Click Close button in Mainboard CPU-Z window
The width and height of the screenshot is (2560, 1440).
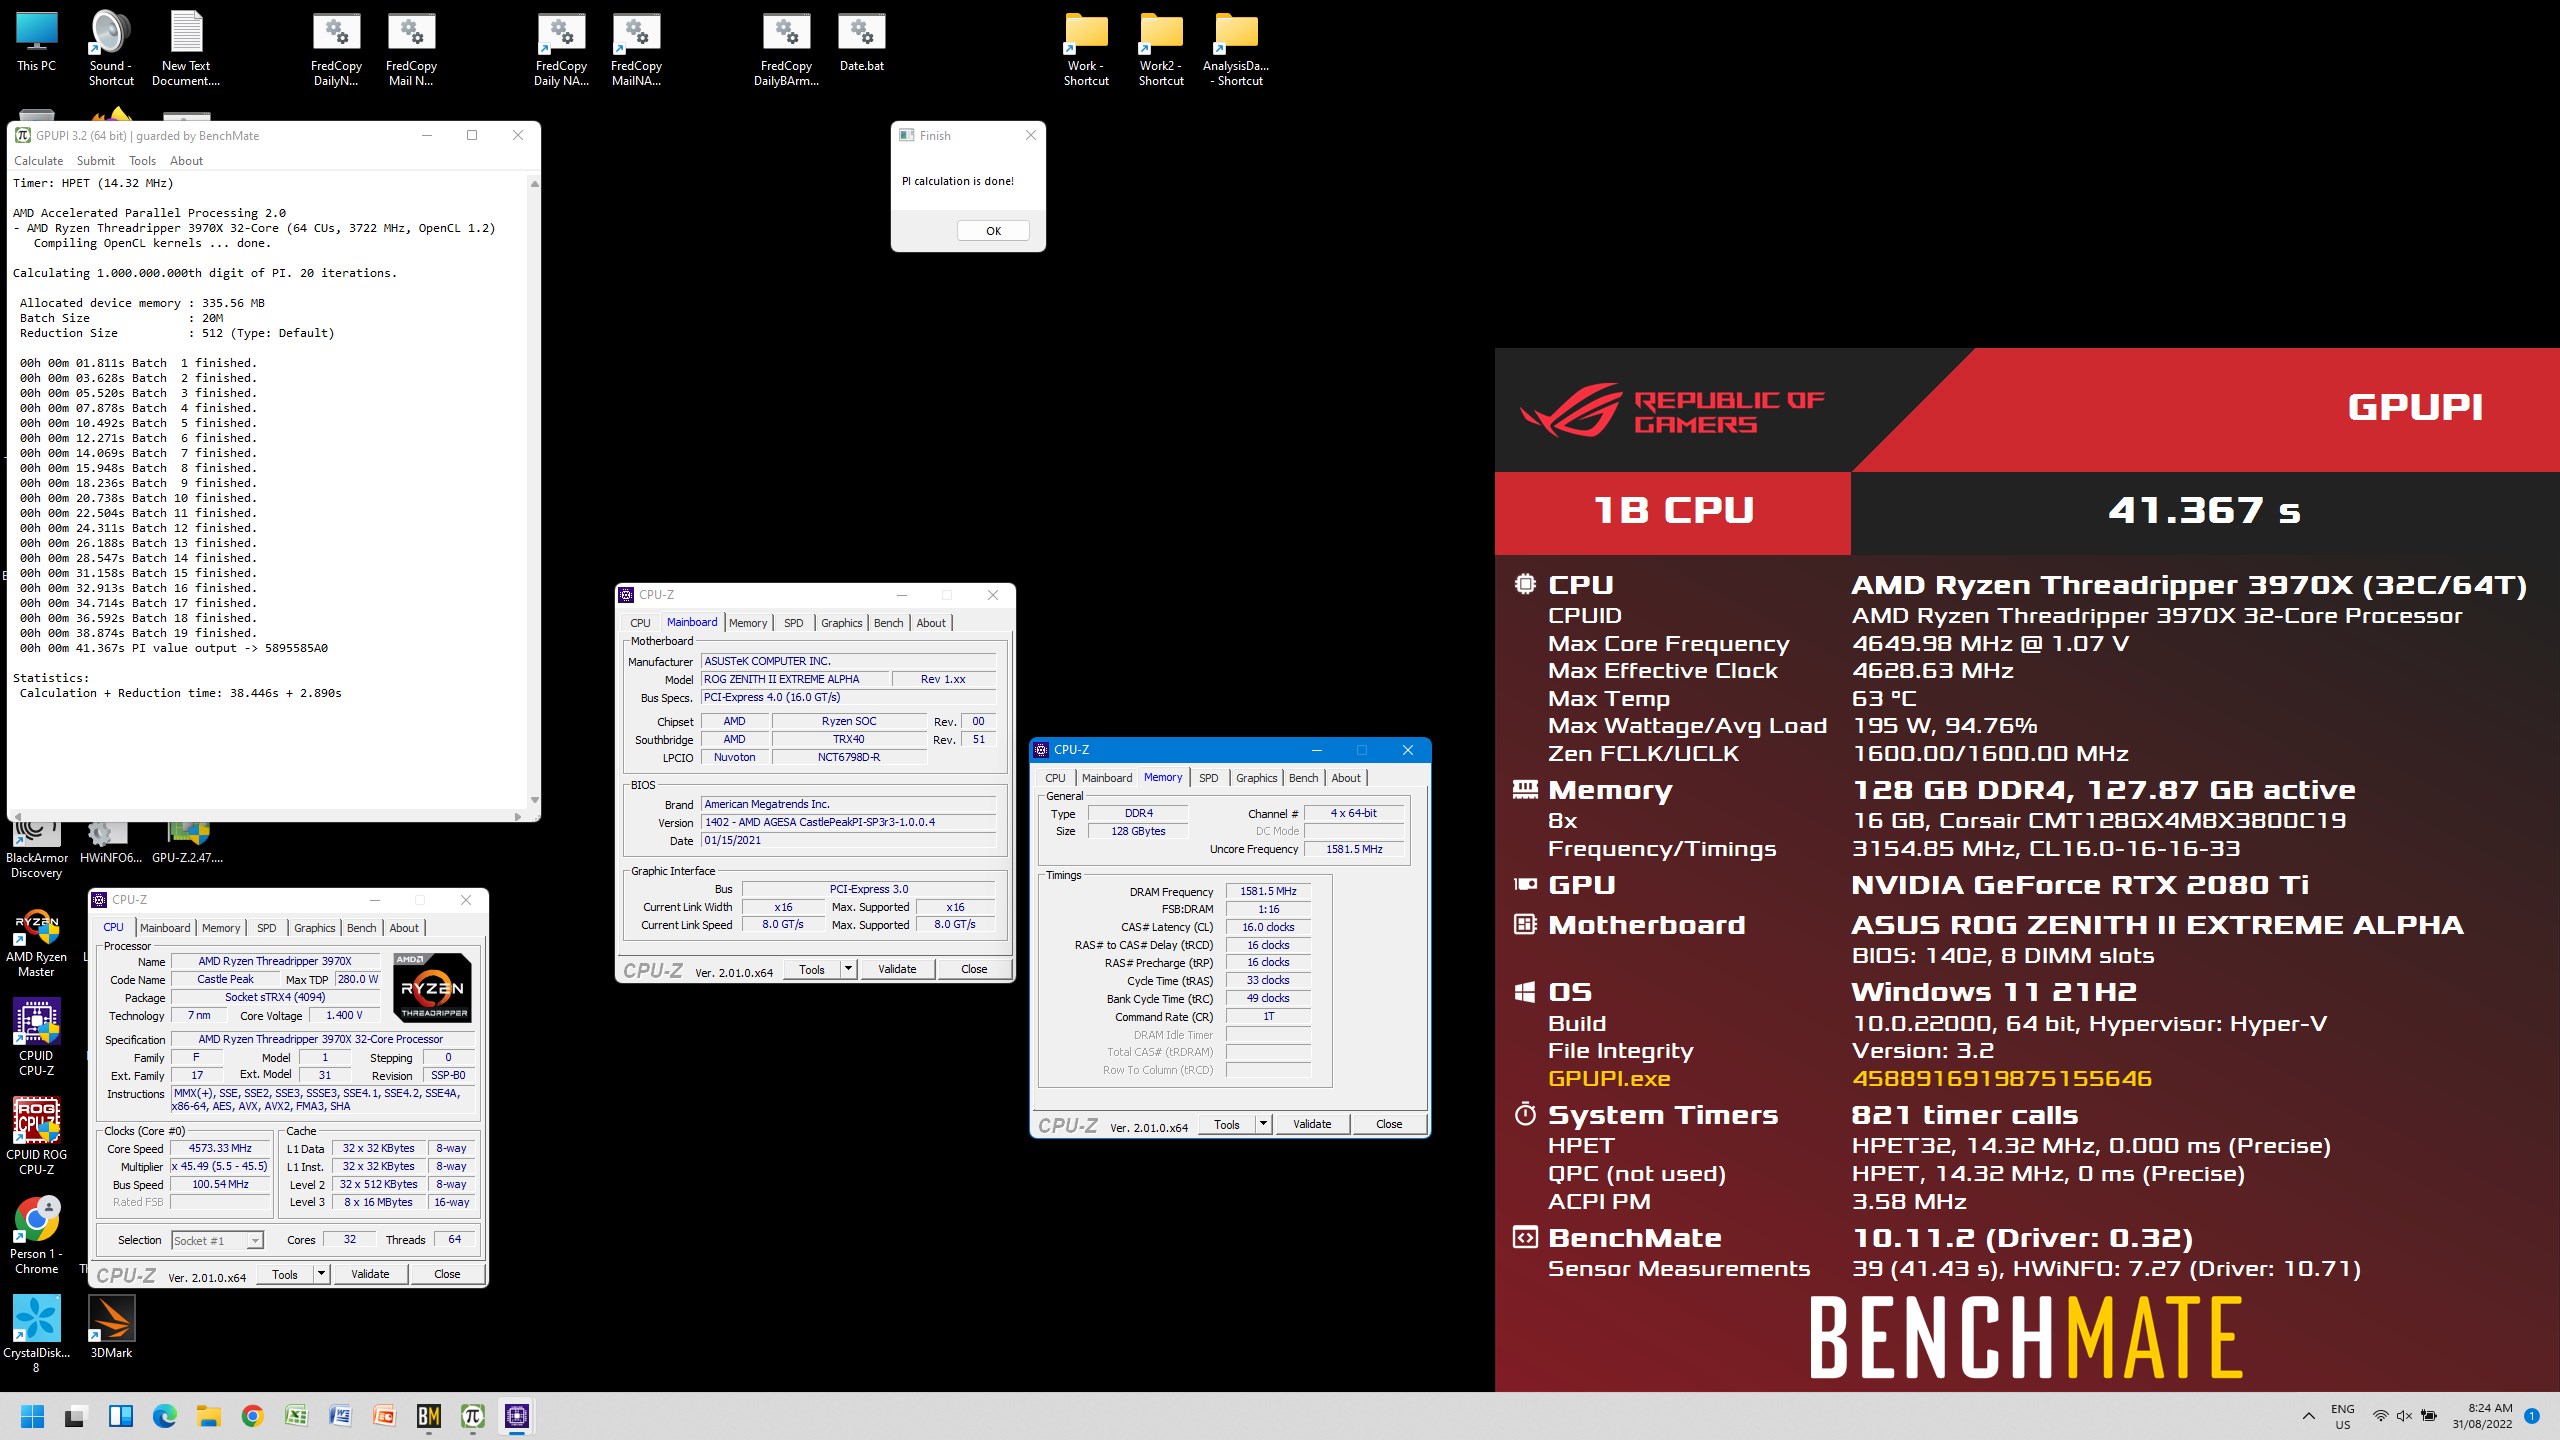[x=974, y=969]
